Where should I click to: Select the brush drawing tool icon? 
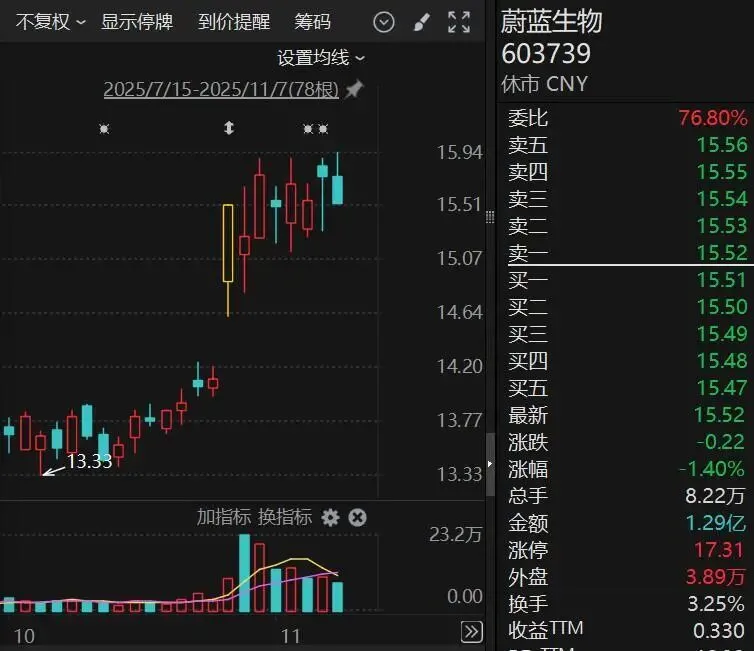pos(421,22)
